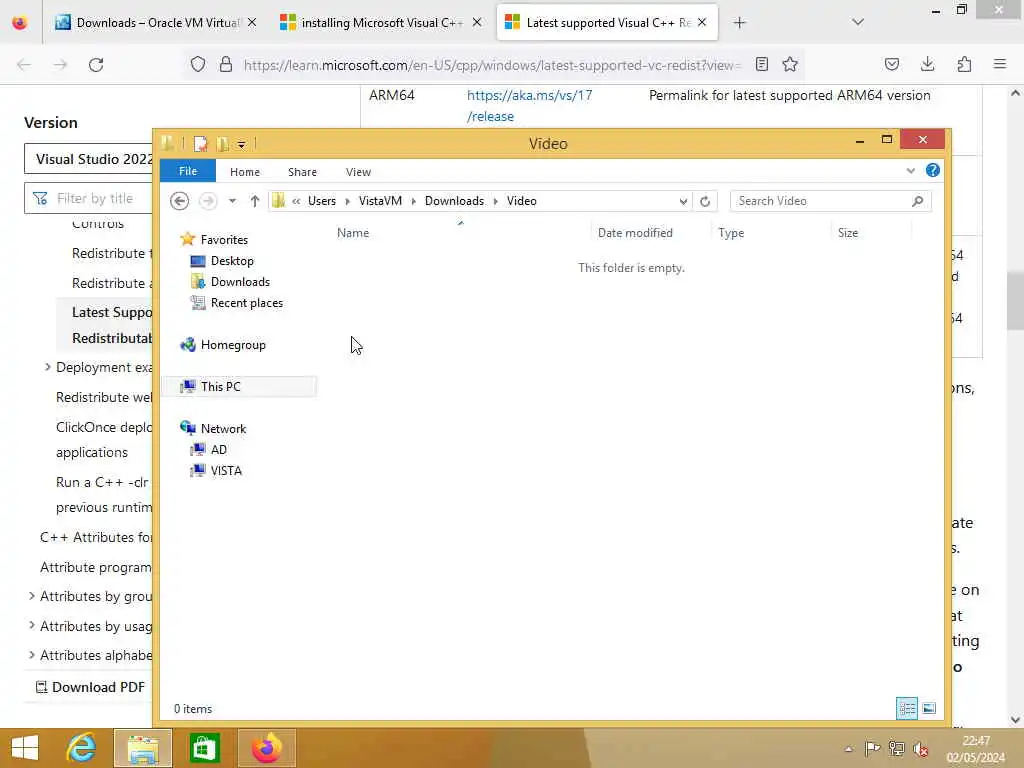Open the Firefox downloads panel
Viewport: 1024px width, 768px height.
(x=927, y=64)
